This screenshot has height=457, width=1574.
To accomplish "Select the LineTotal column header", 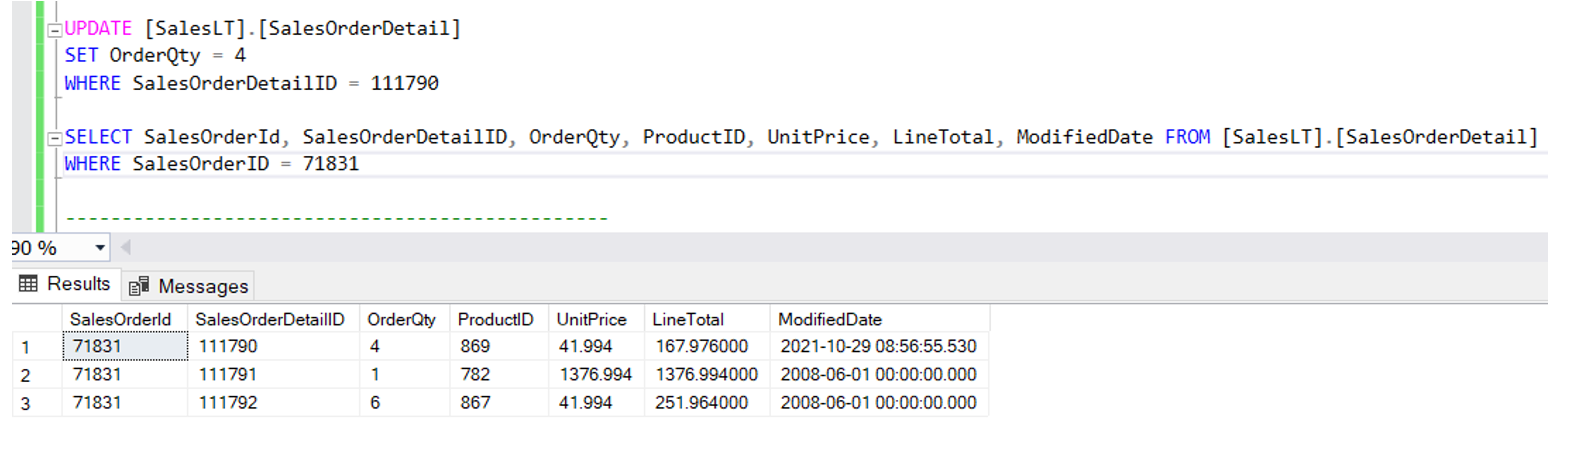I will point(688,320).
